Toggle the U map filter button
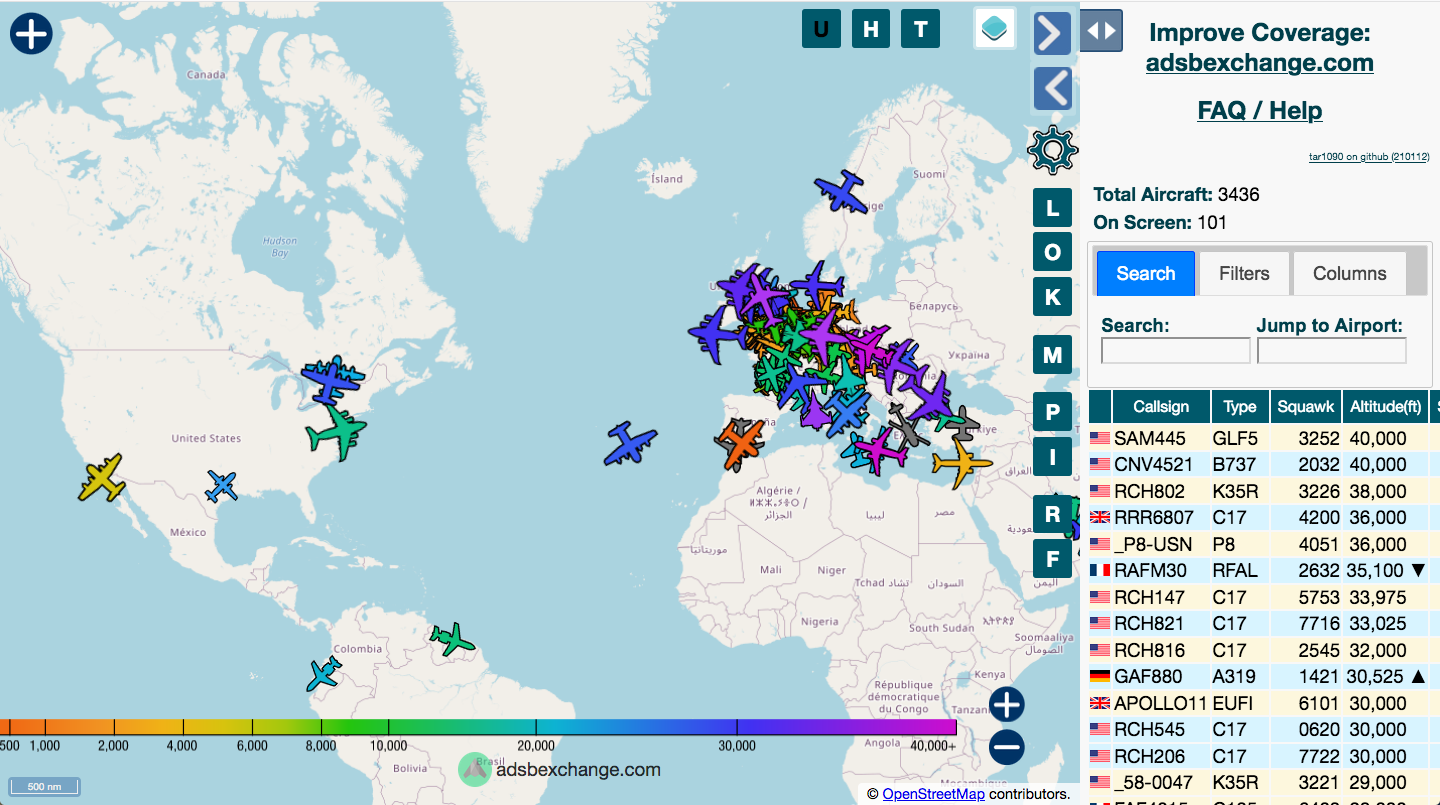Image resolution: width=1440 pixels, height=805 pixels. (821, 29)
